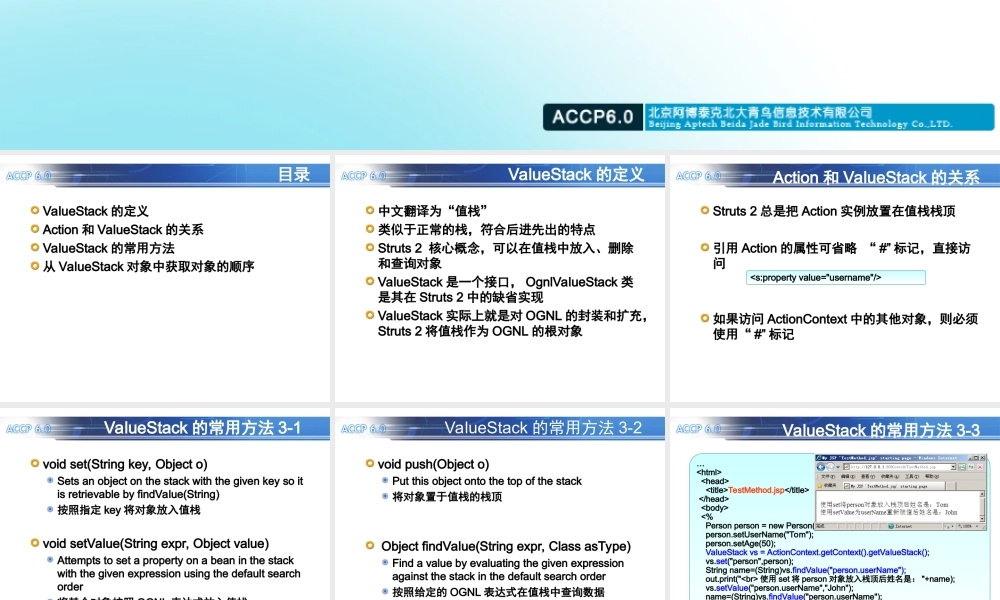This screenshot has width=1000, height=600.
Task: Click the Forward arrow in the browser screenshot
Action: pyautogui.click(x=830, y=467)
